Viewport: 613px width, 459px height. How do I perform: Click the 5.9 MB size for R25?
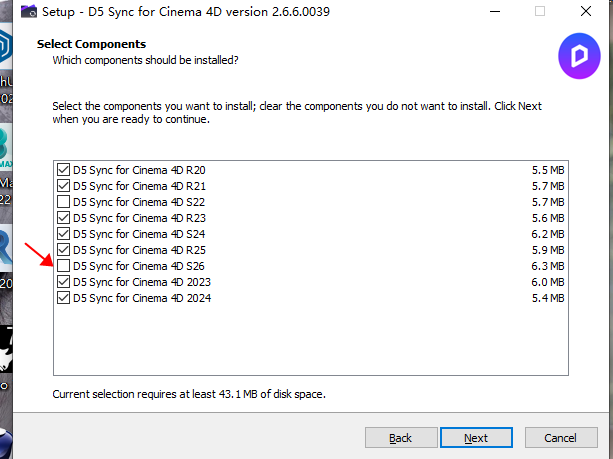click(x=548, y=250)
